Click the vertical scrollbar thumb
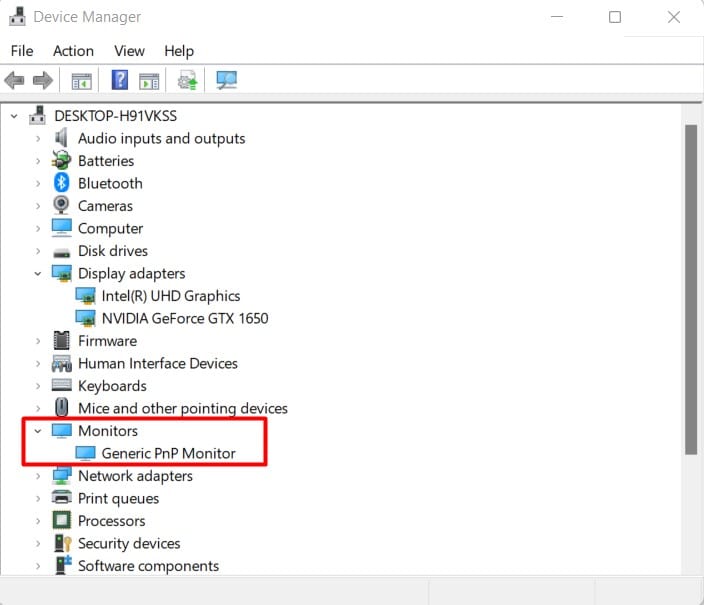 coord(691,290)
